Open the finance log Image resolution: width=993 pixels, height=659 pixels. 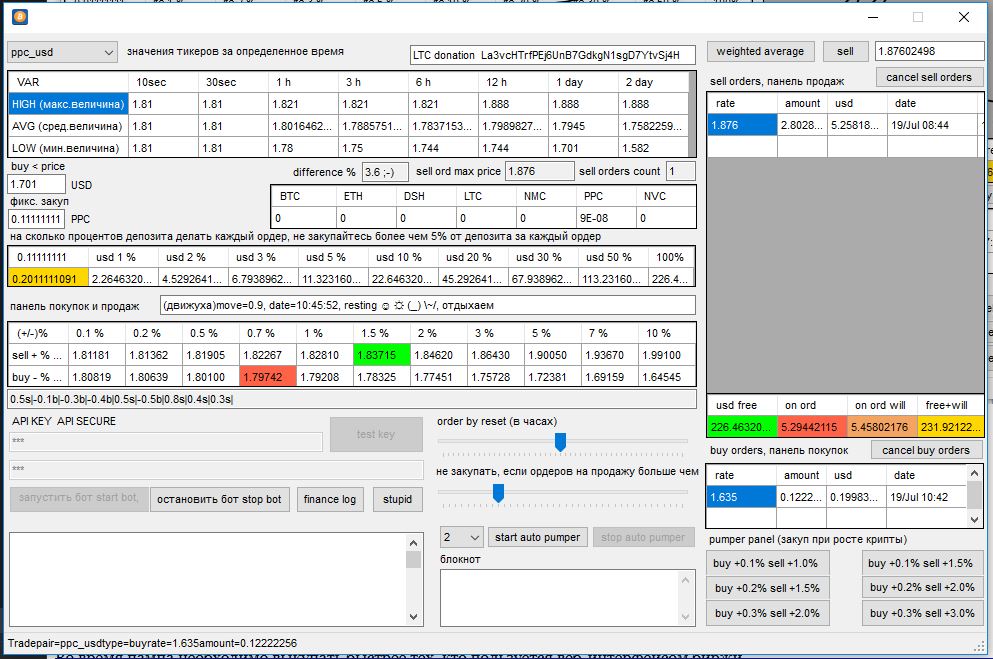point(330,499)
